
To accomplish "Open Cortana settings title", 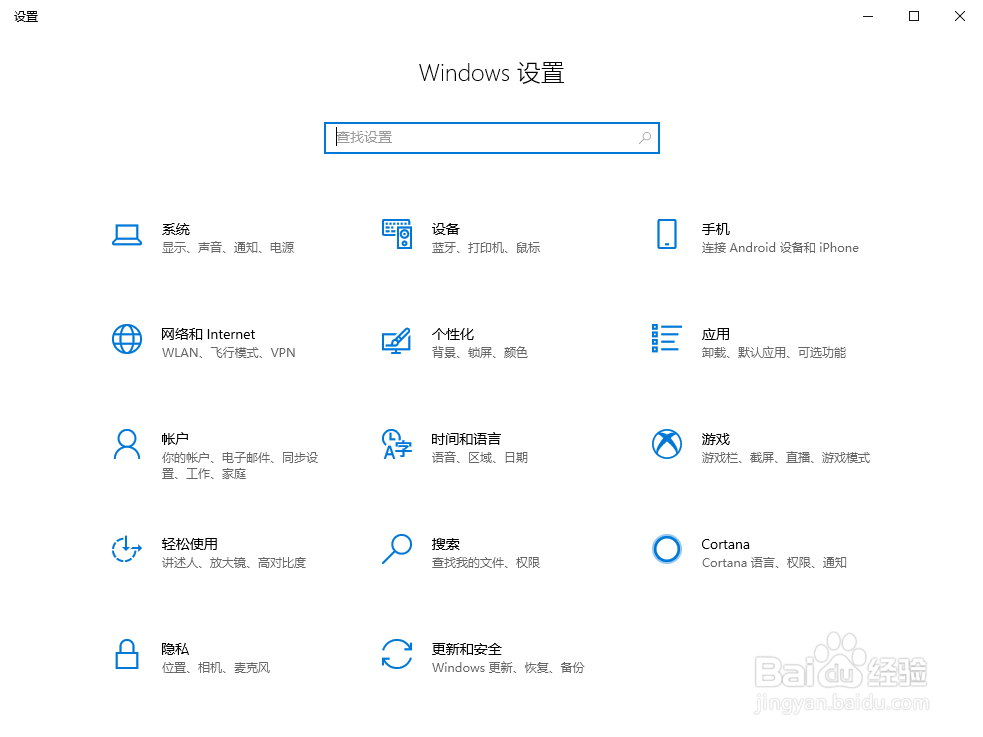I will click(725, 544).
